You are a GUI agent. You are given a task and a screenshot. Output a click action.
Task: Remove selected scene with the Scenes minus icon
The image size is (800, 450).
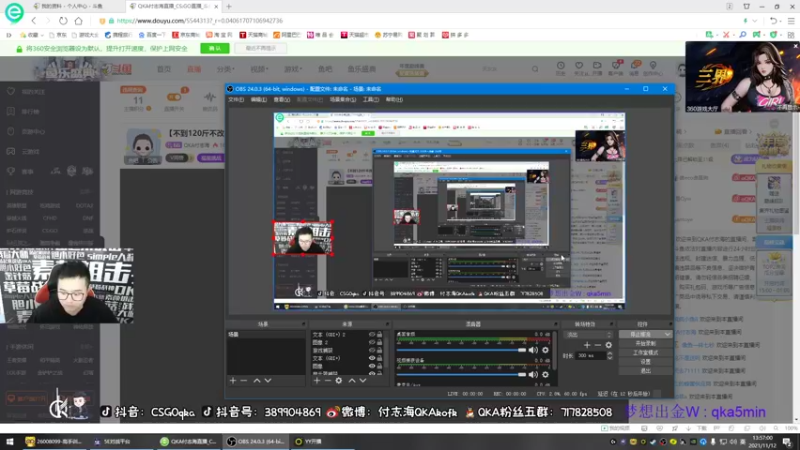tap(244, 381)
